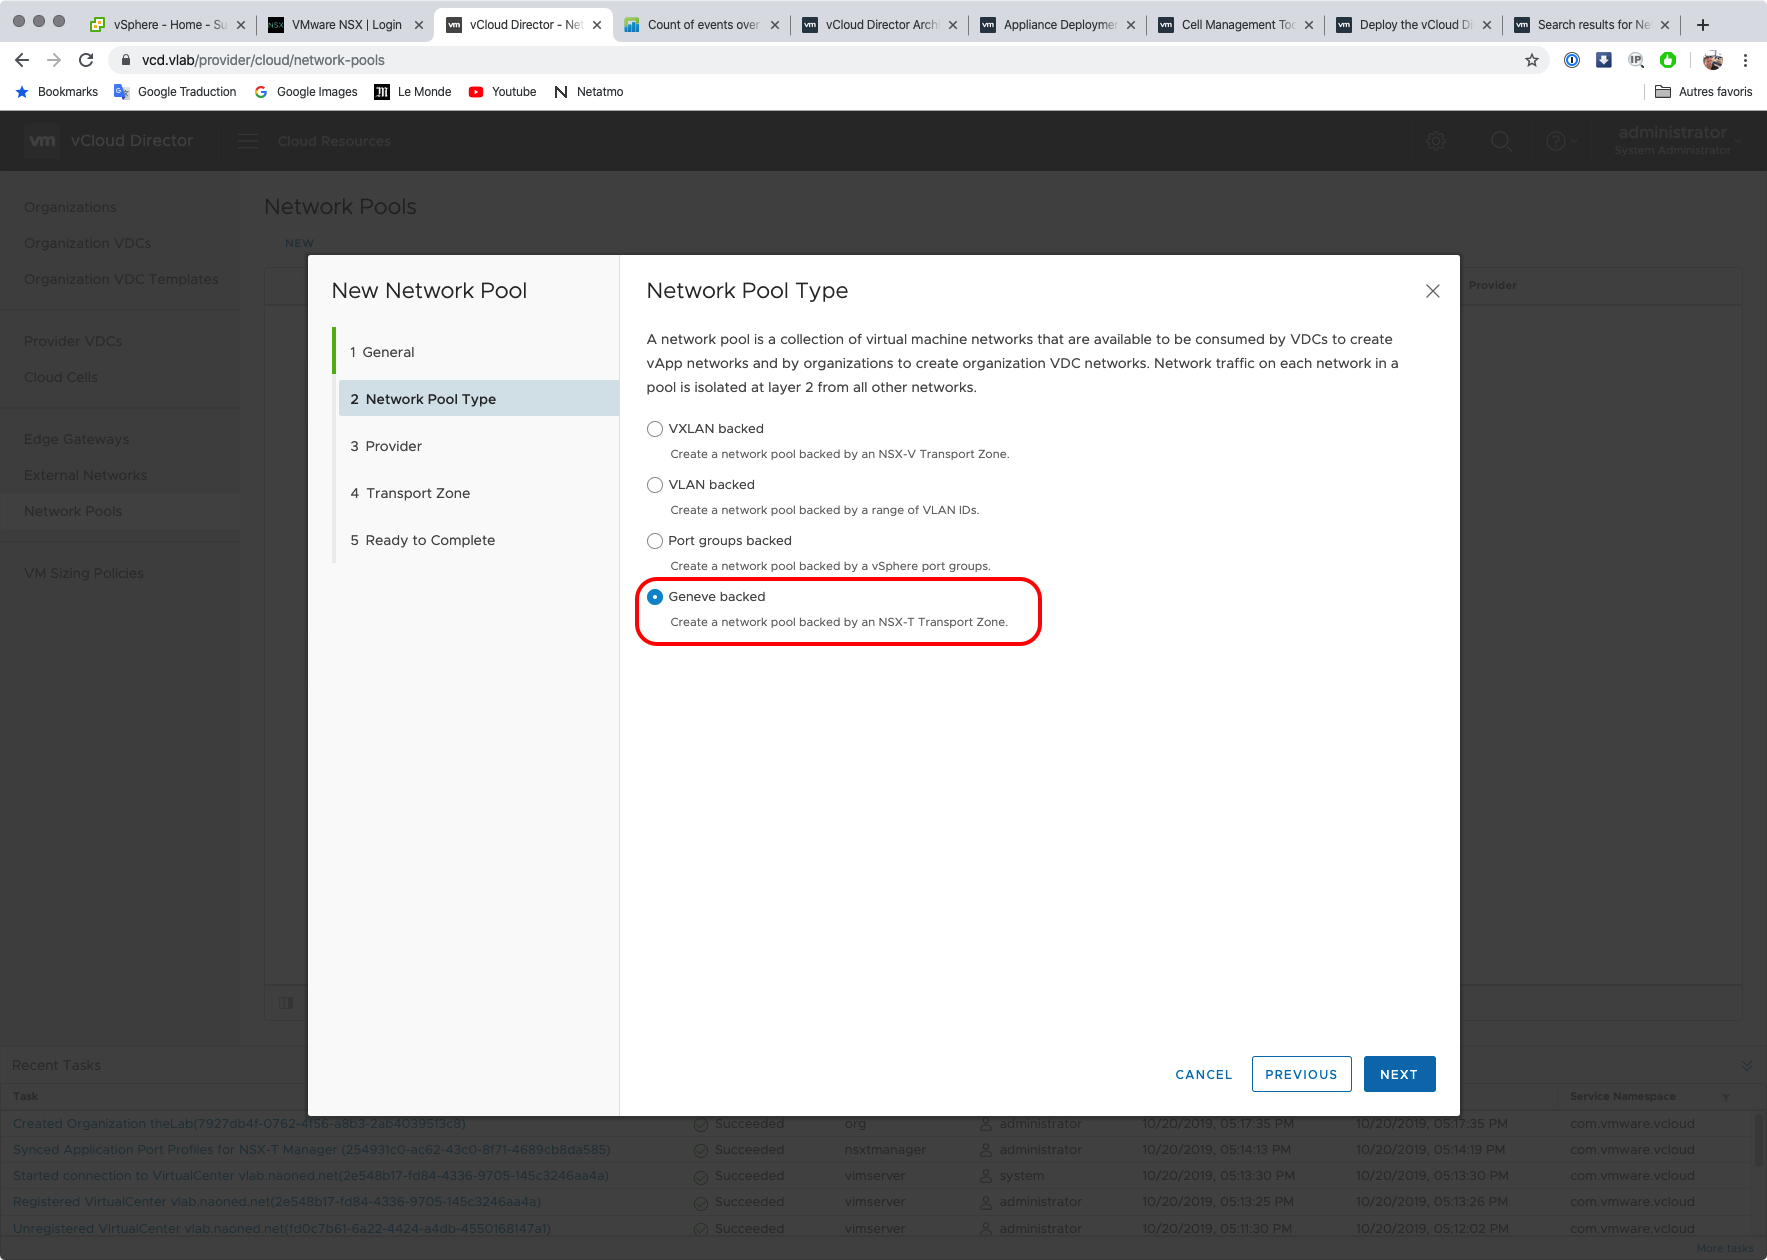
Task: Open the Chrome three-dot menu
Action: 1745,60
